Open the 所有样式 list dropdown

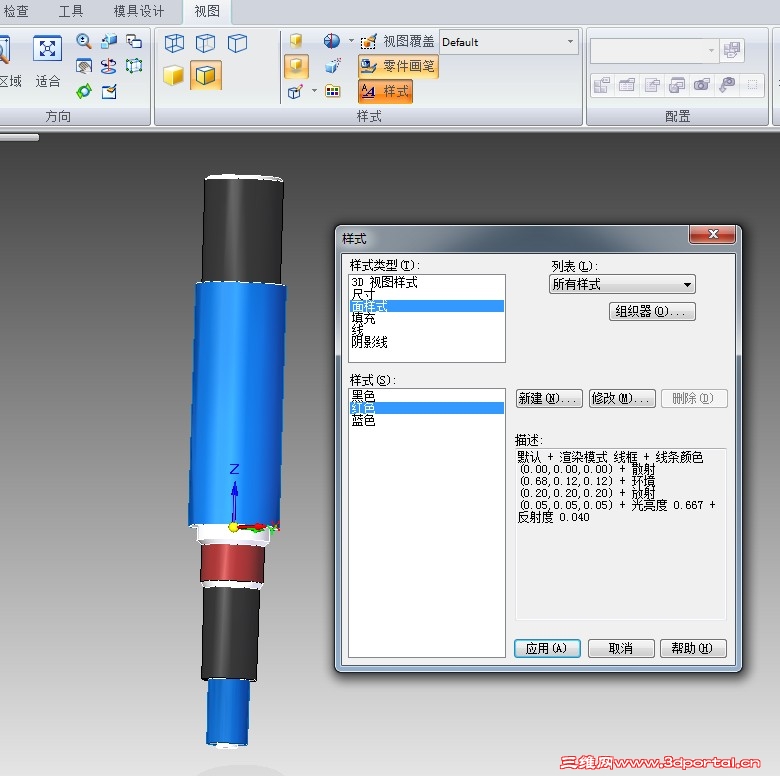tap(622, 285)
